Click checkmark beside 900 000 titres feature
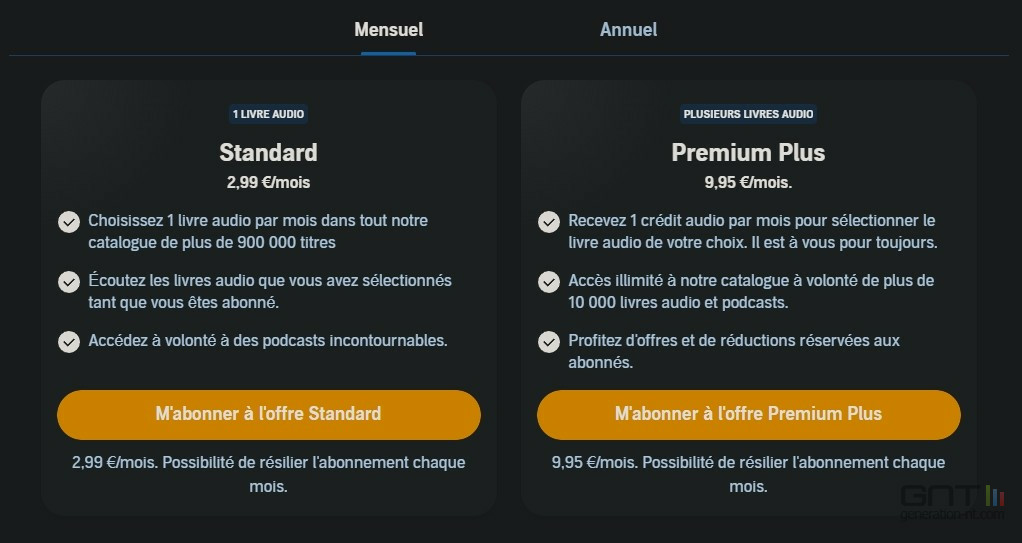Image resolution: width=1022 pixels, height=543 pixels. (x=68, y=222)
